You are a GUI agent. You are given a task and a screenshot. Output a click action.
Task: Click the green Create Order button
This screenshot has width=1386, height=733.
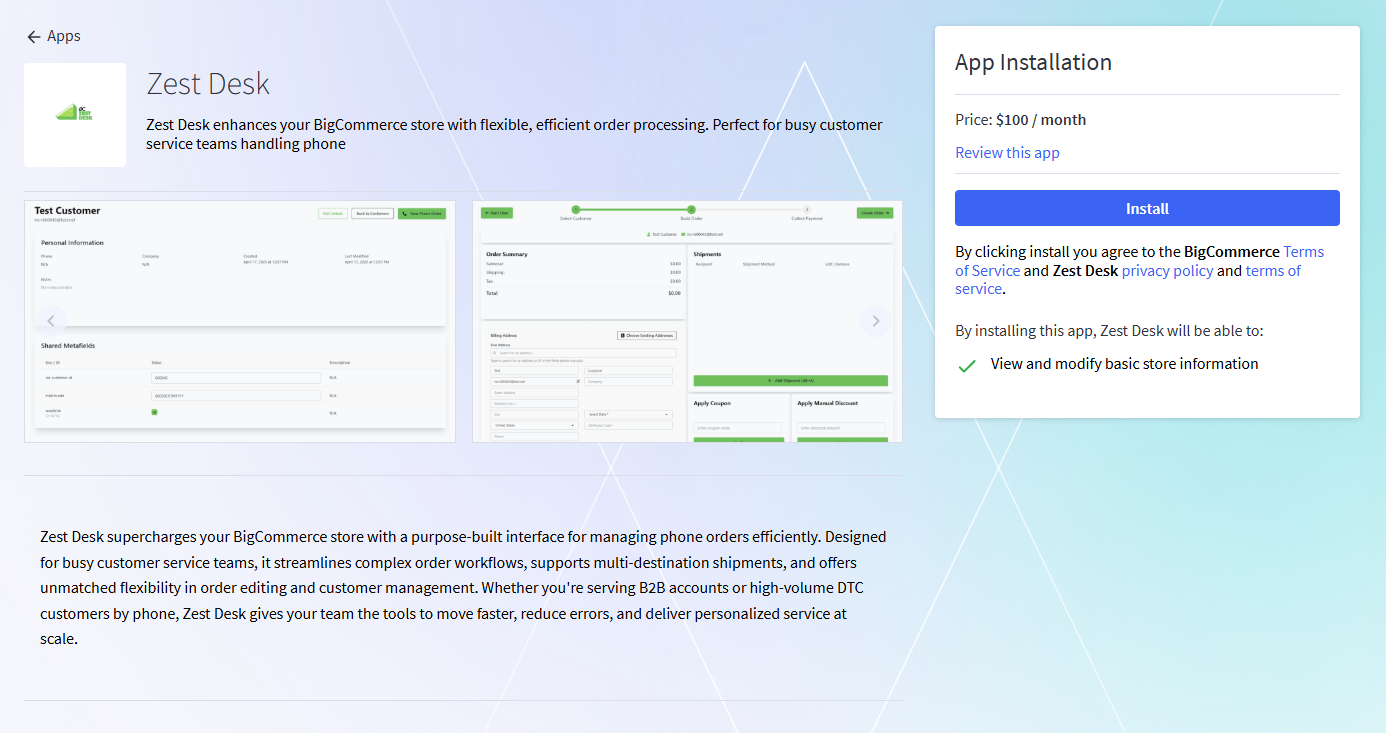(874, 213)
